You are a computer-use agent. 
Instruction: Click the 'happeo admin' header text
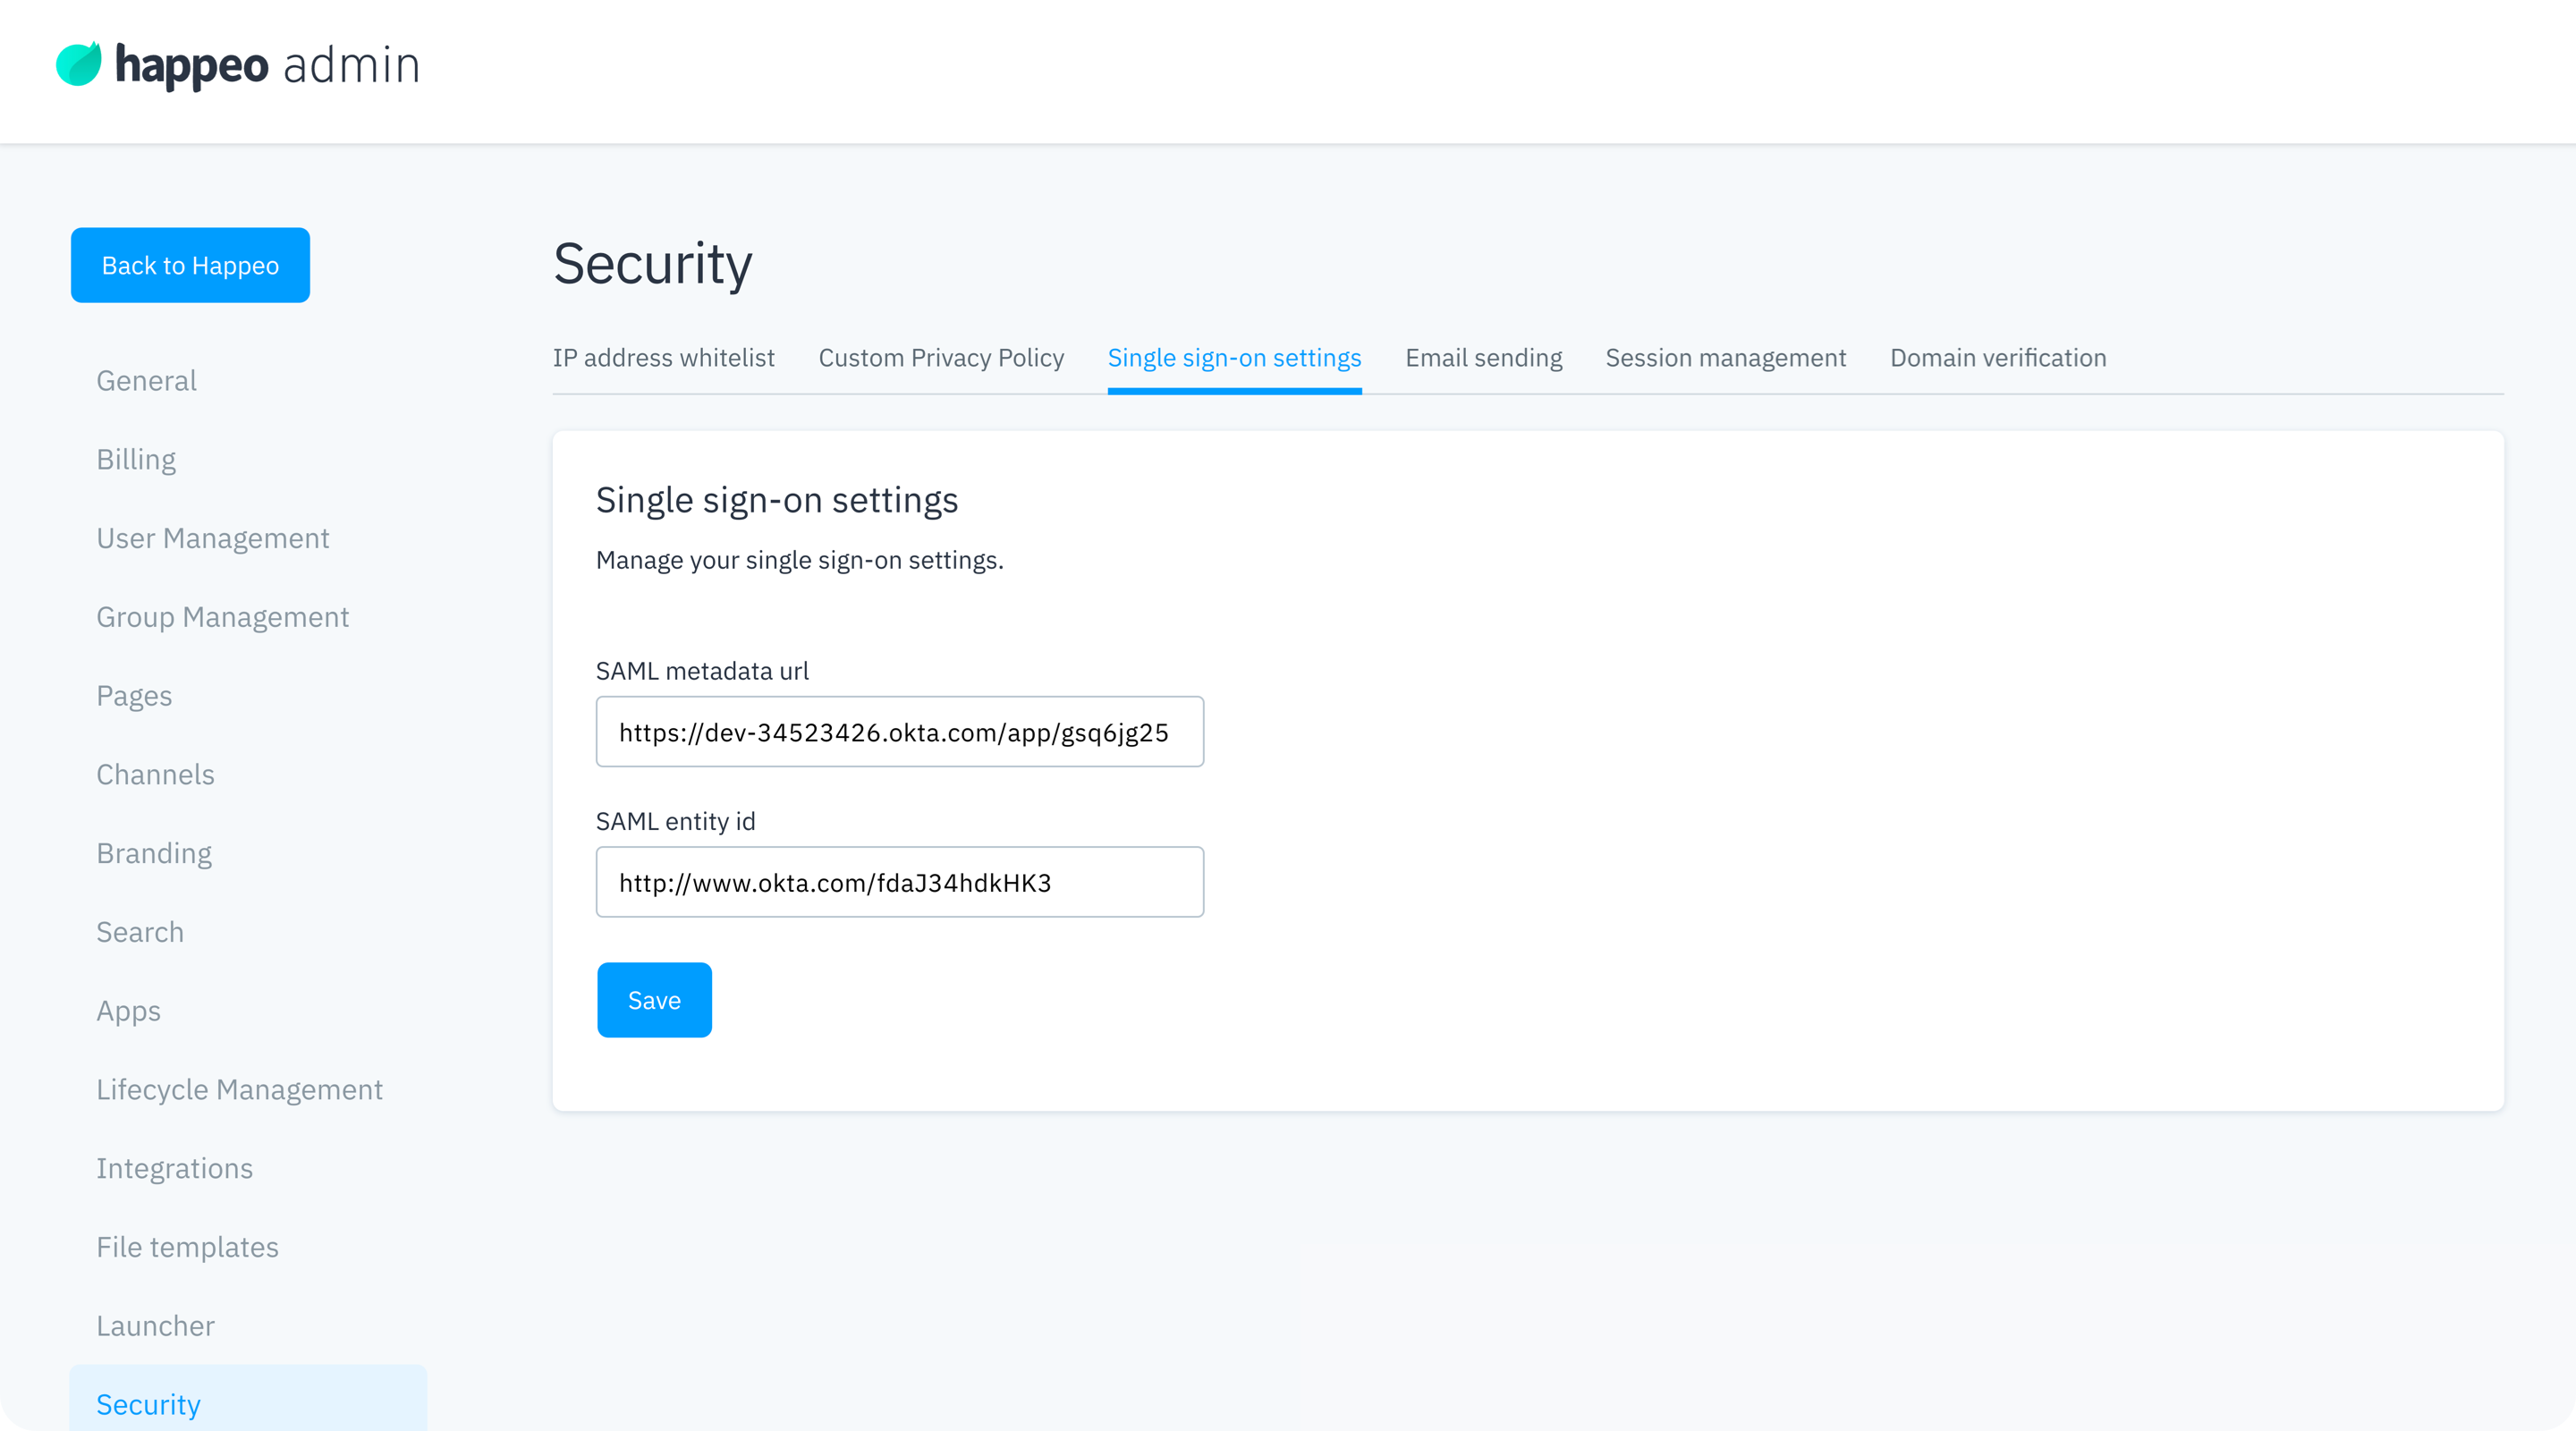point(267,65)
